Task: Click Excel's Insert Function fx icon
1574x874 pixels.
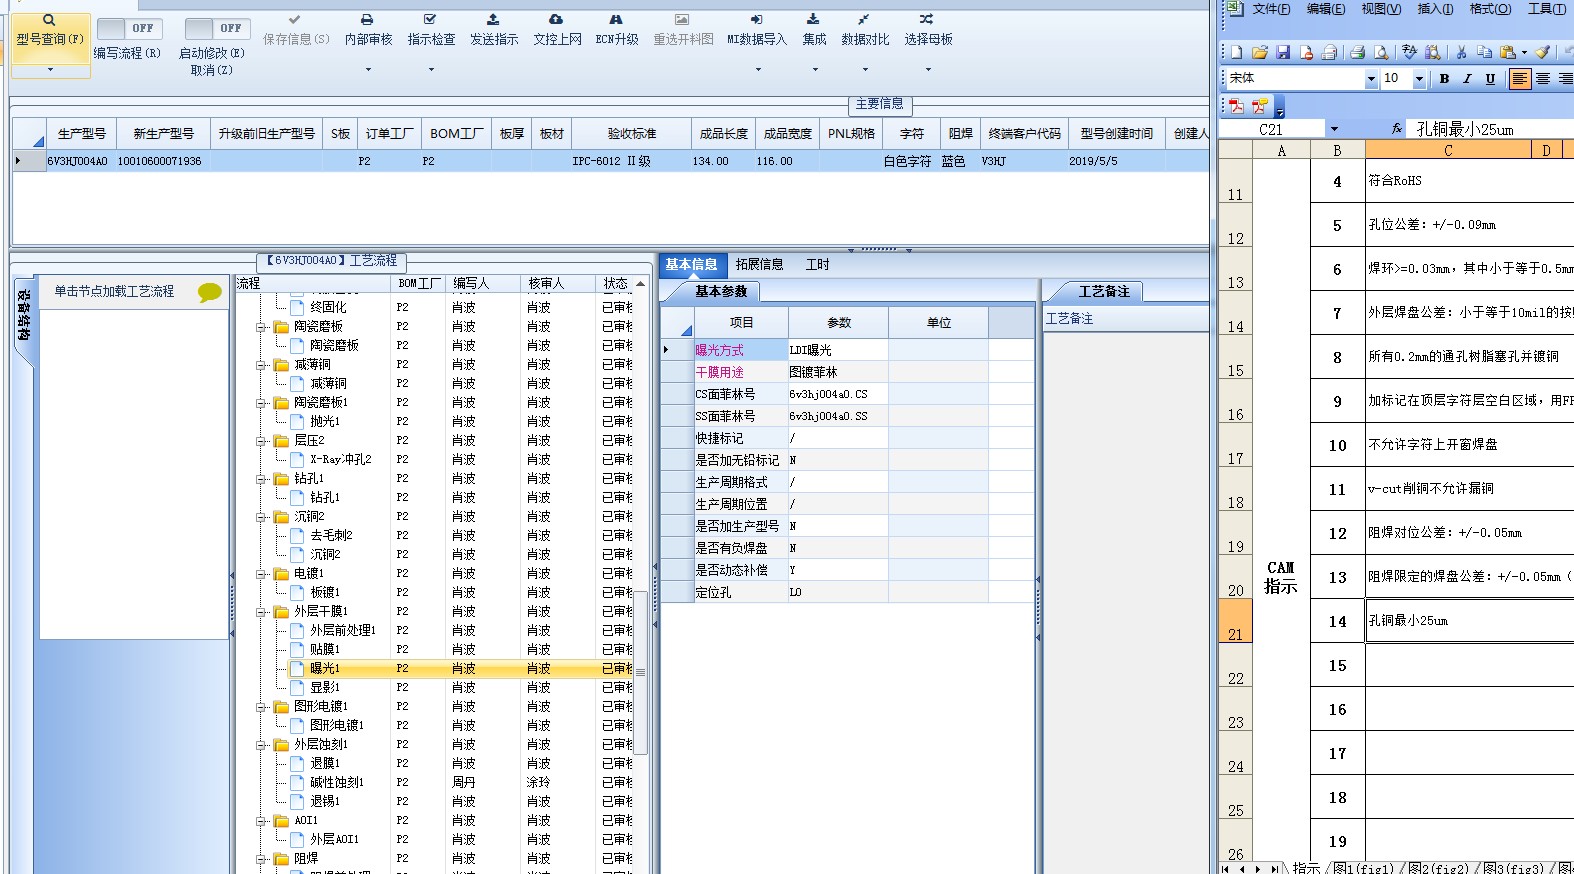Action: pyautogui.click(x=1397, y=129)
